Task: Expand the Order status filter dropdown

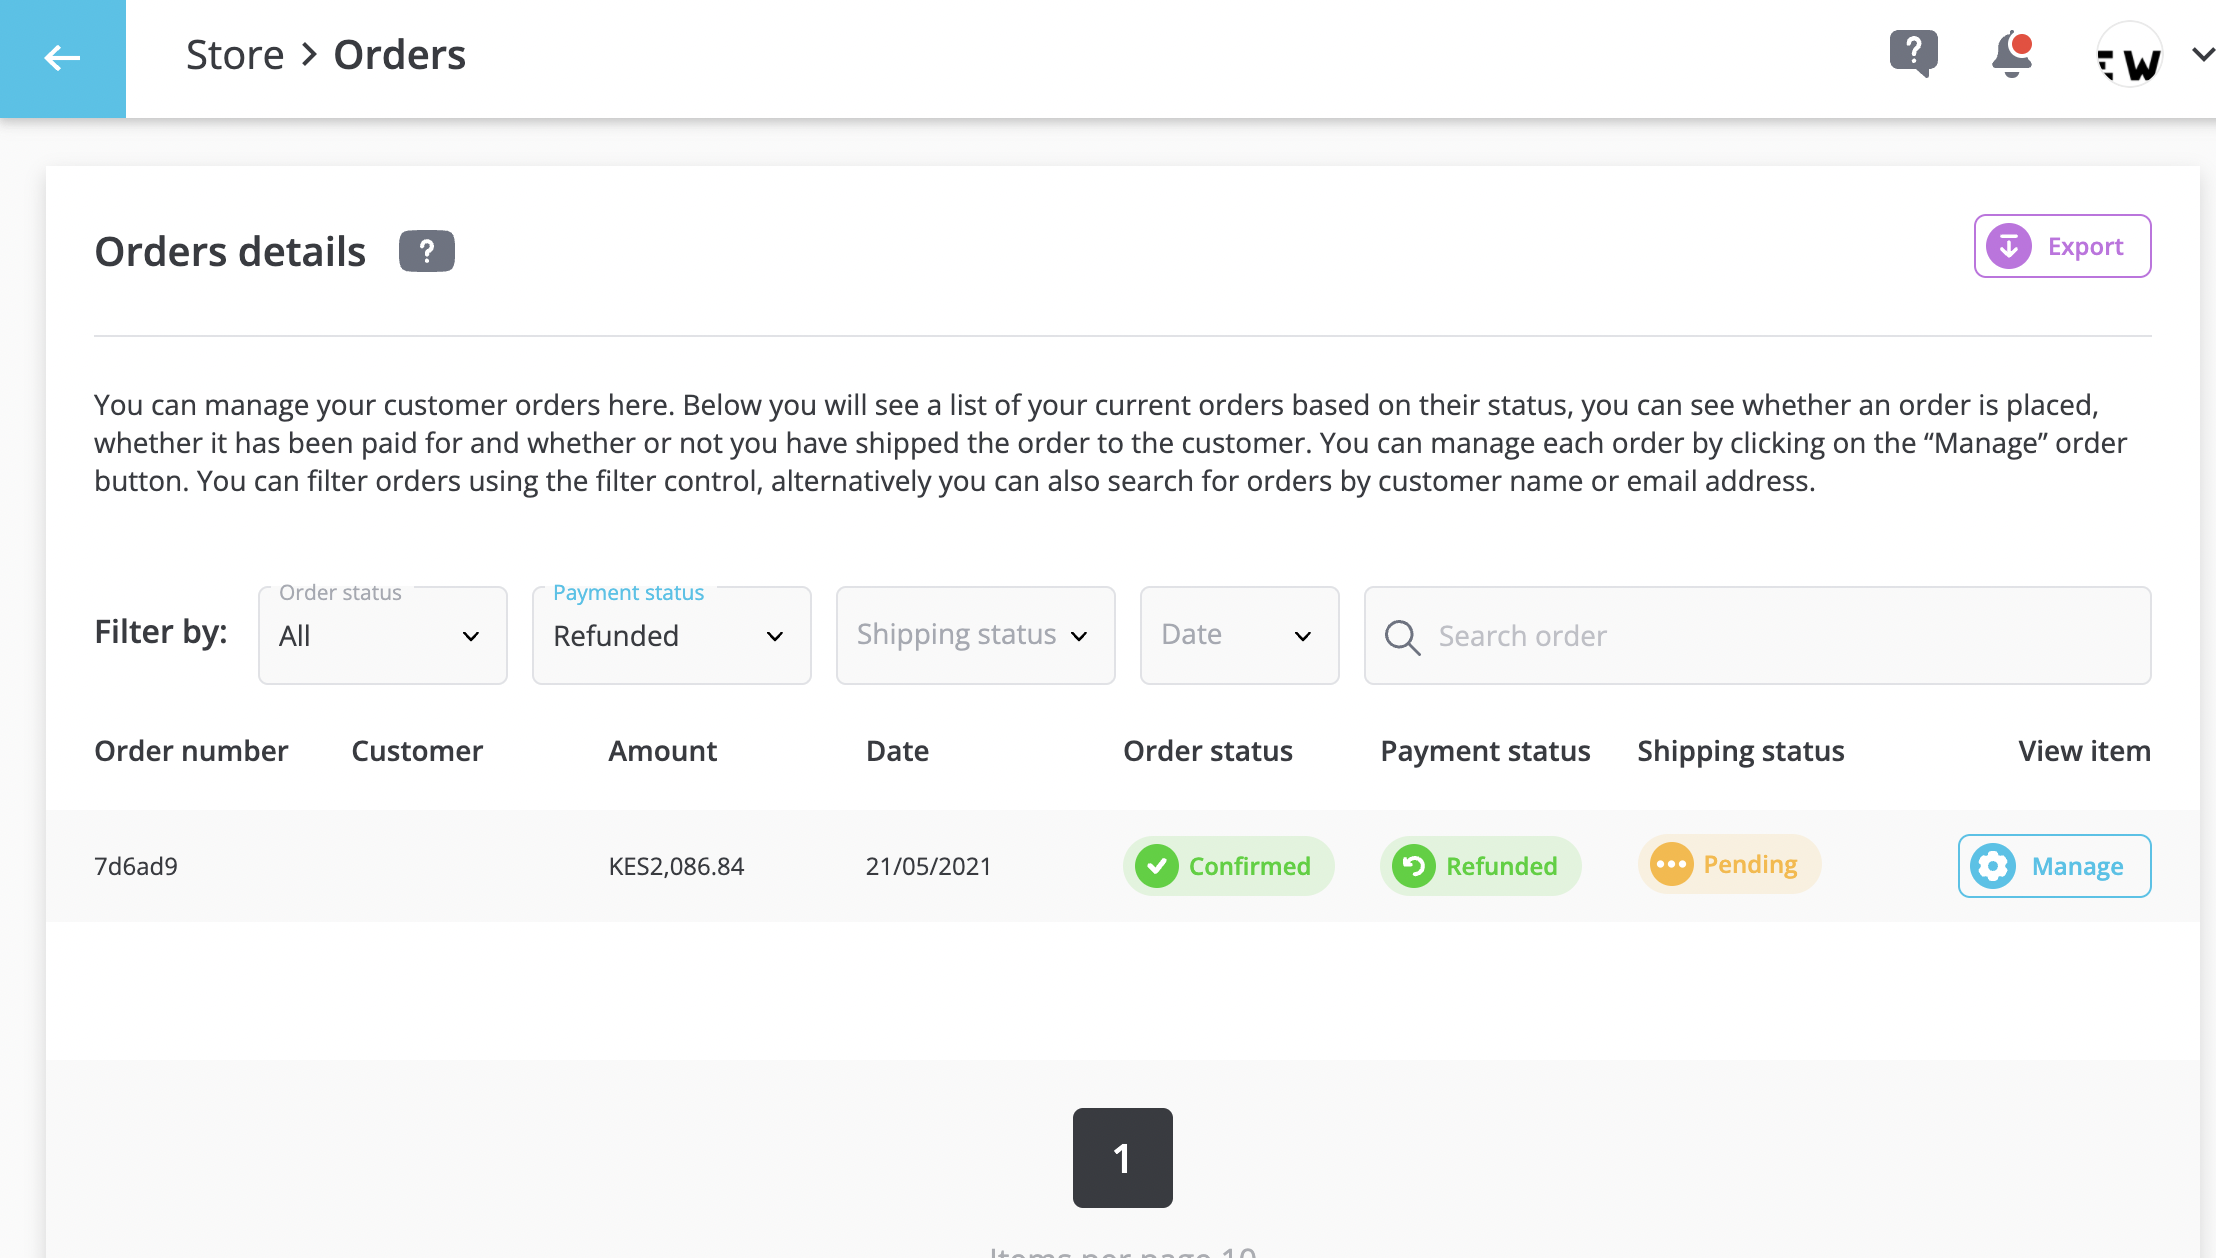Action: [x=383, y=636]
